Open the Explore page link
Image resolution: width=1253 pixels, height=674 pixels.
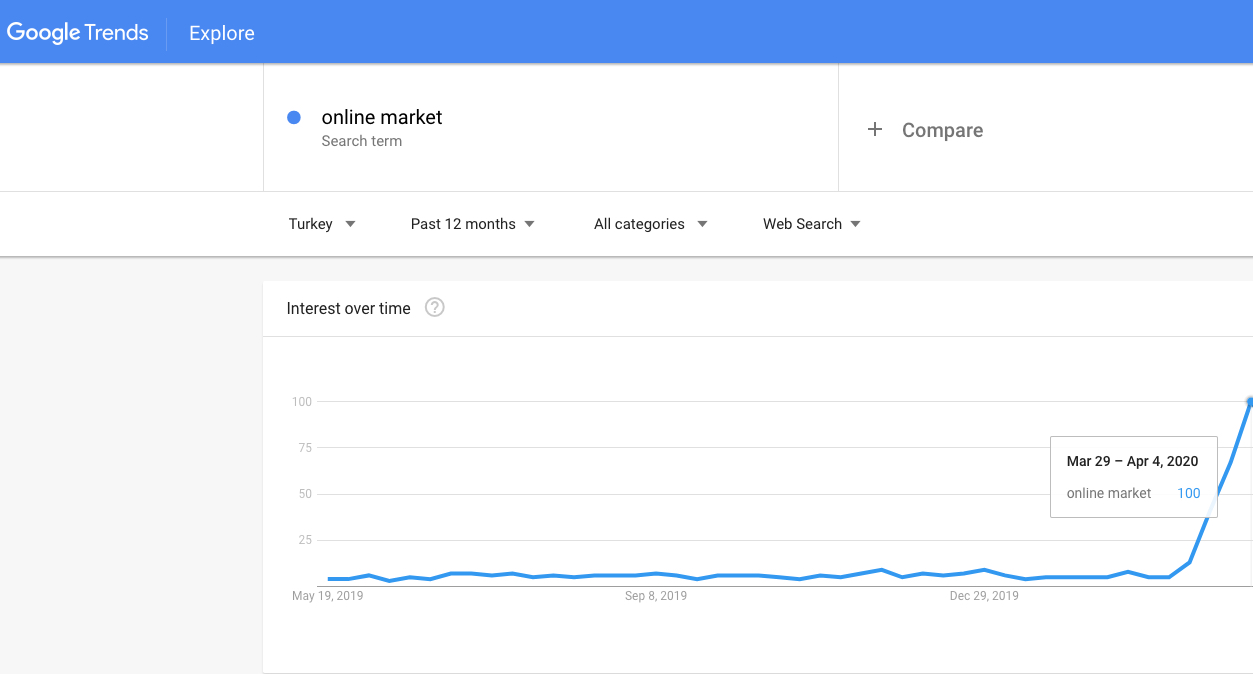click(x=221, y=33)
